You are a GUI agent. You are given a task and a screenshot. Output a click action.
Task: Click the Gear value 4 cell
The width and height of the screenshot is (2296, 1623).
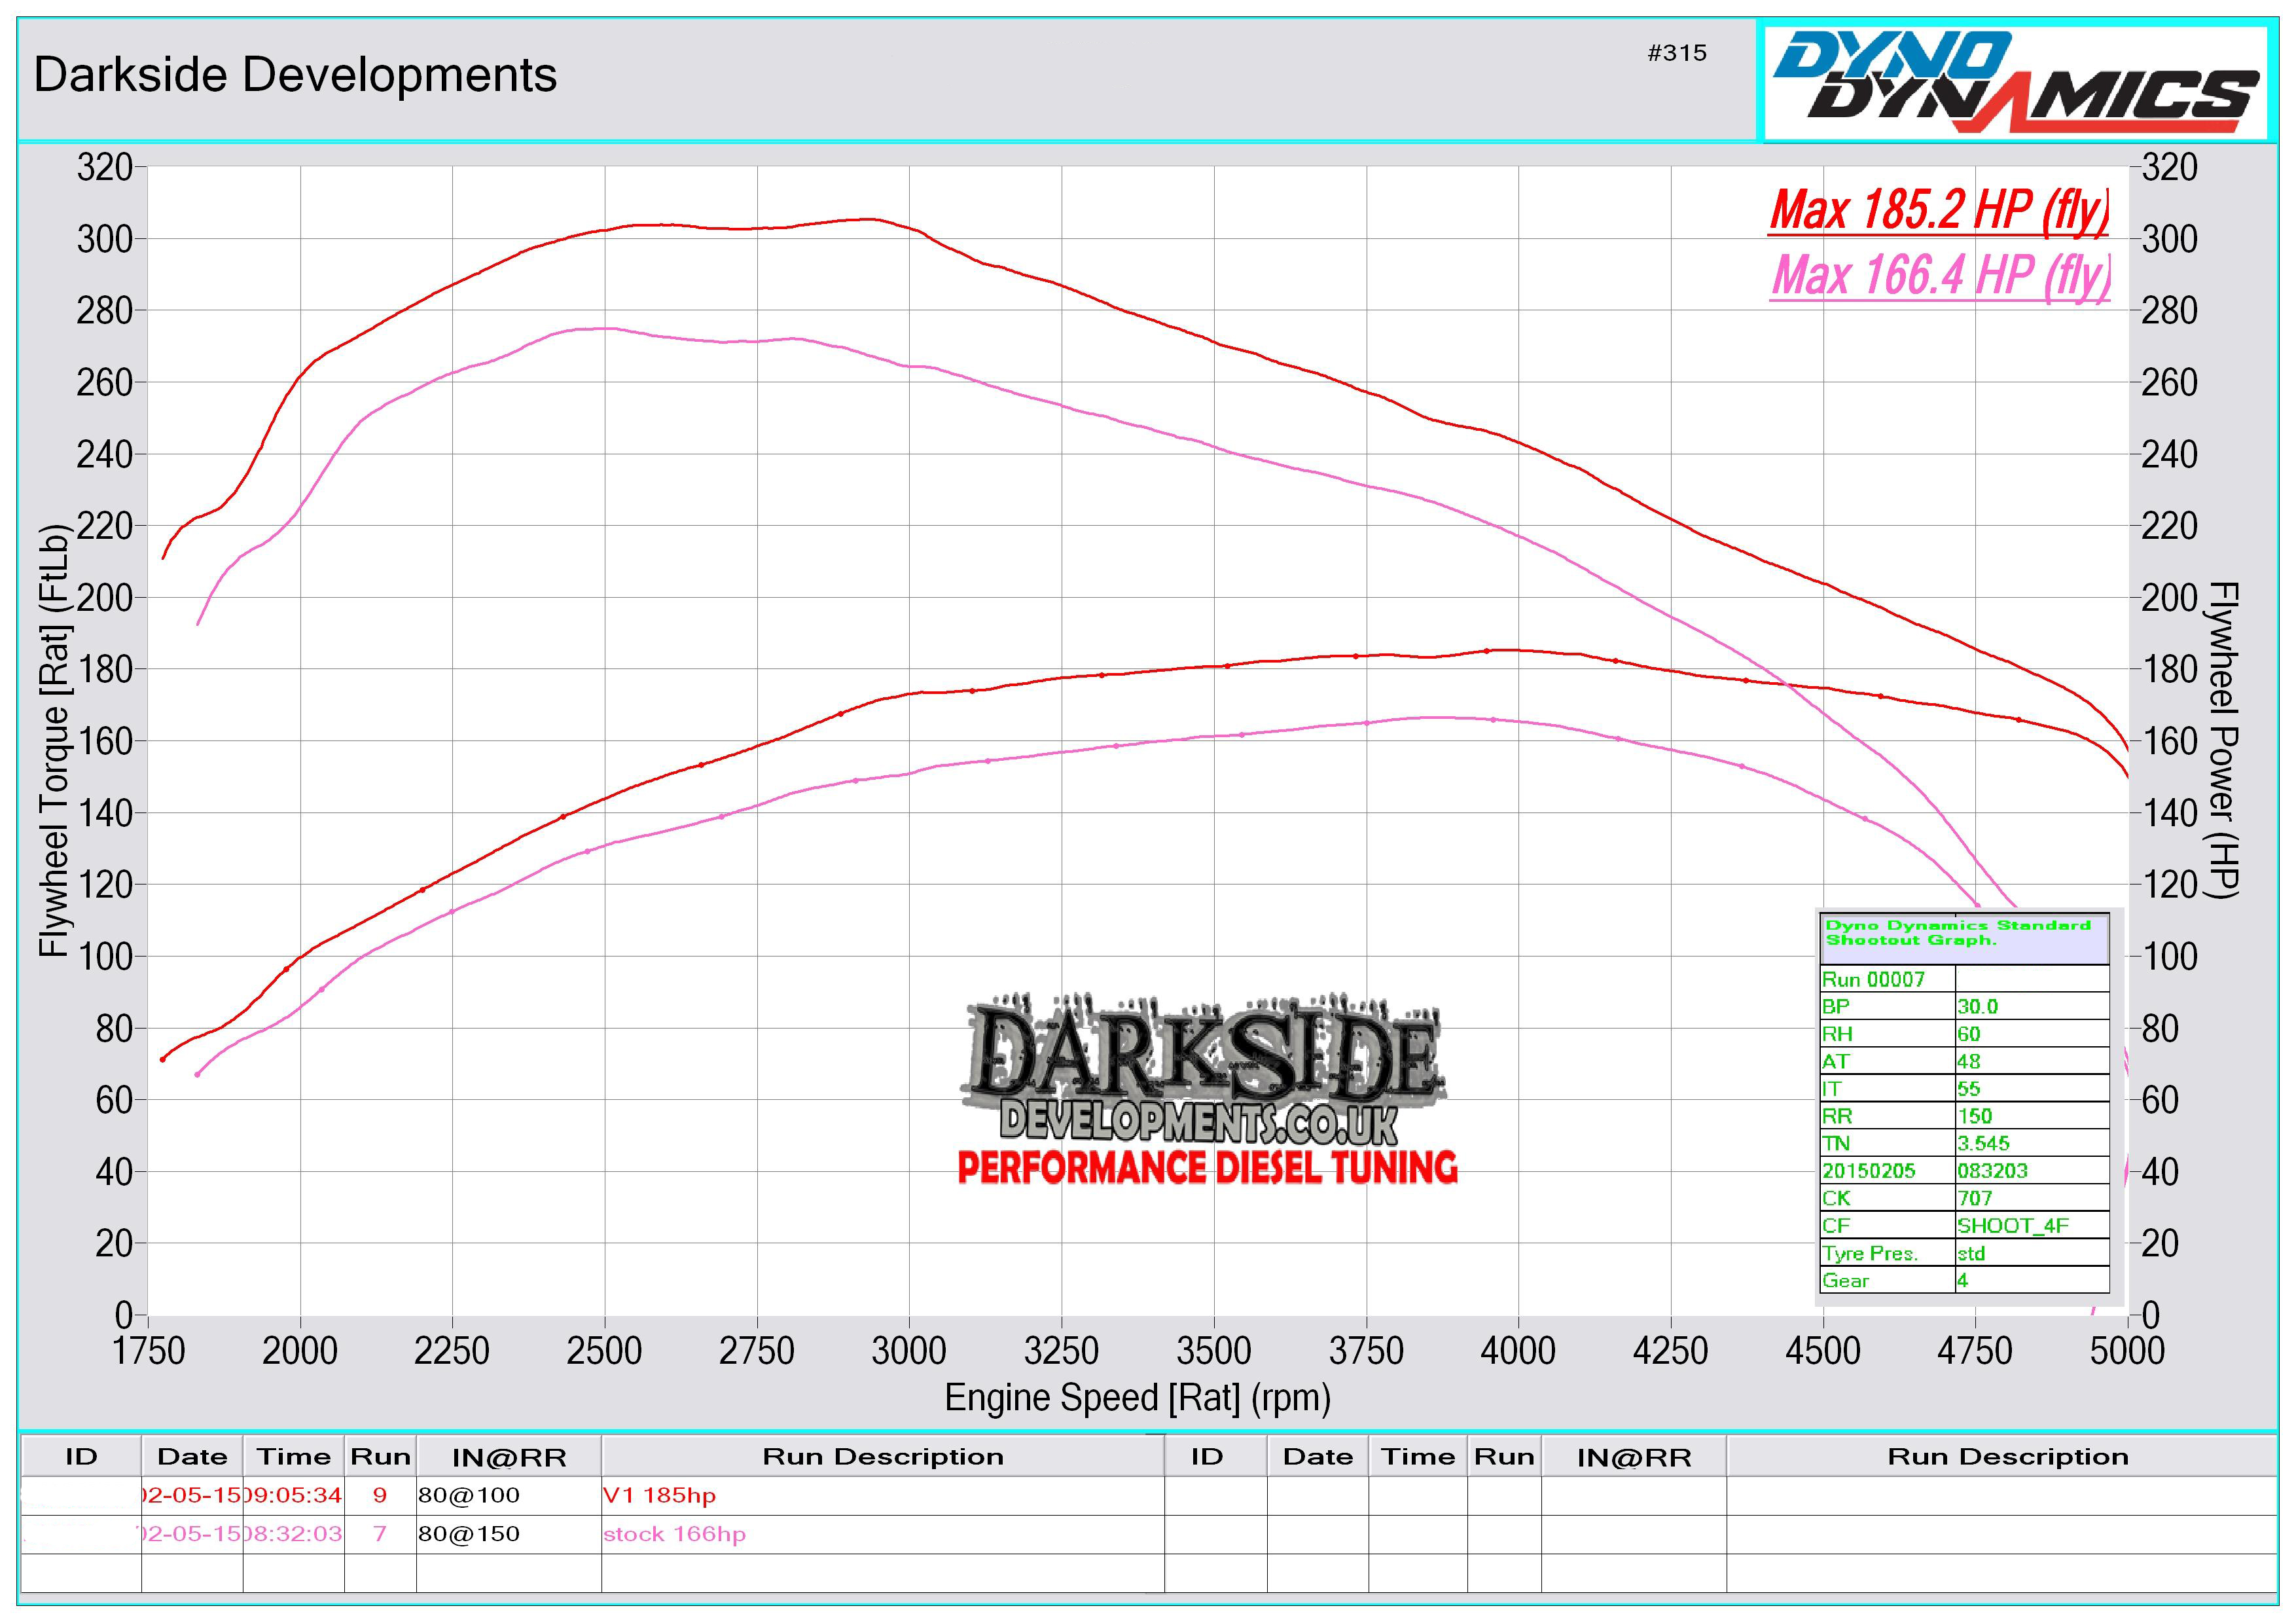coord(1963,1281)
